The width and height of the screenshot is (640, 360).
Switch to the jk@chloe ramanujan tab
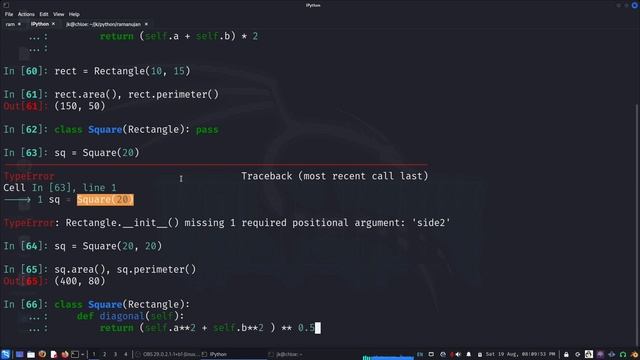tap(103, 24)
